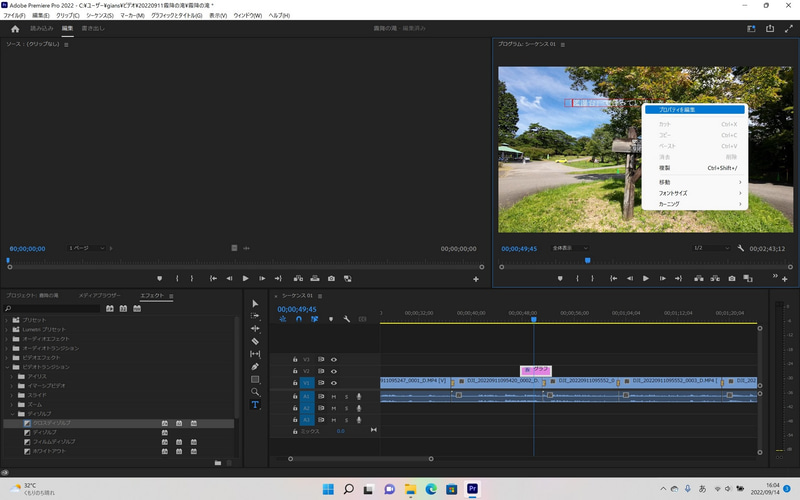This screenshot has width=800, height=500.
Task: Open the フォントサイズ submenu
Action: point(672,193)
